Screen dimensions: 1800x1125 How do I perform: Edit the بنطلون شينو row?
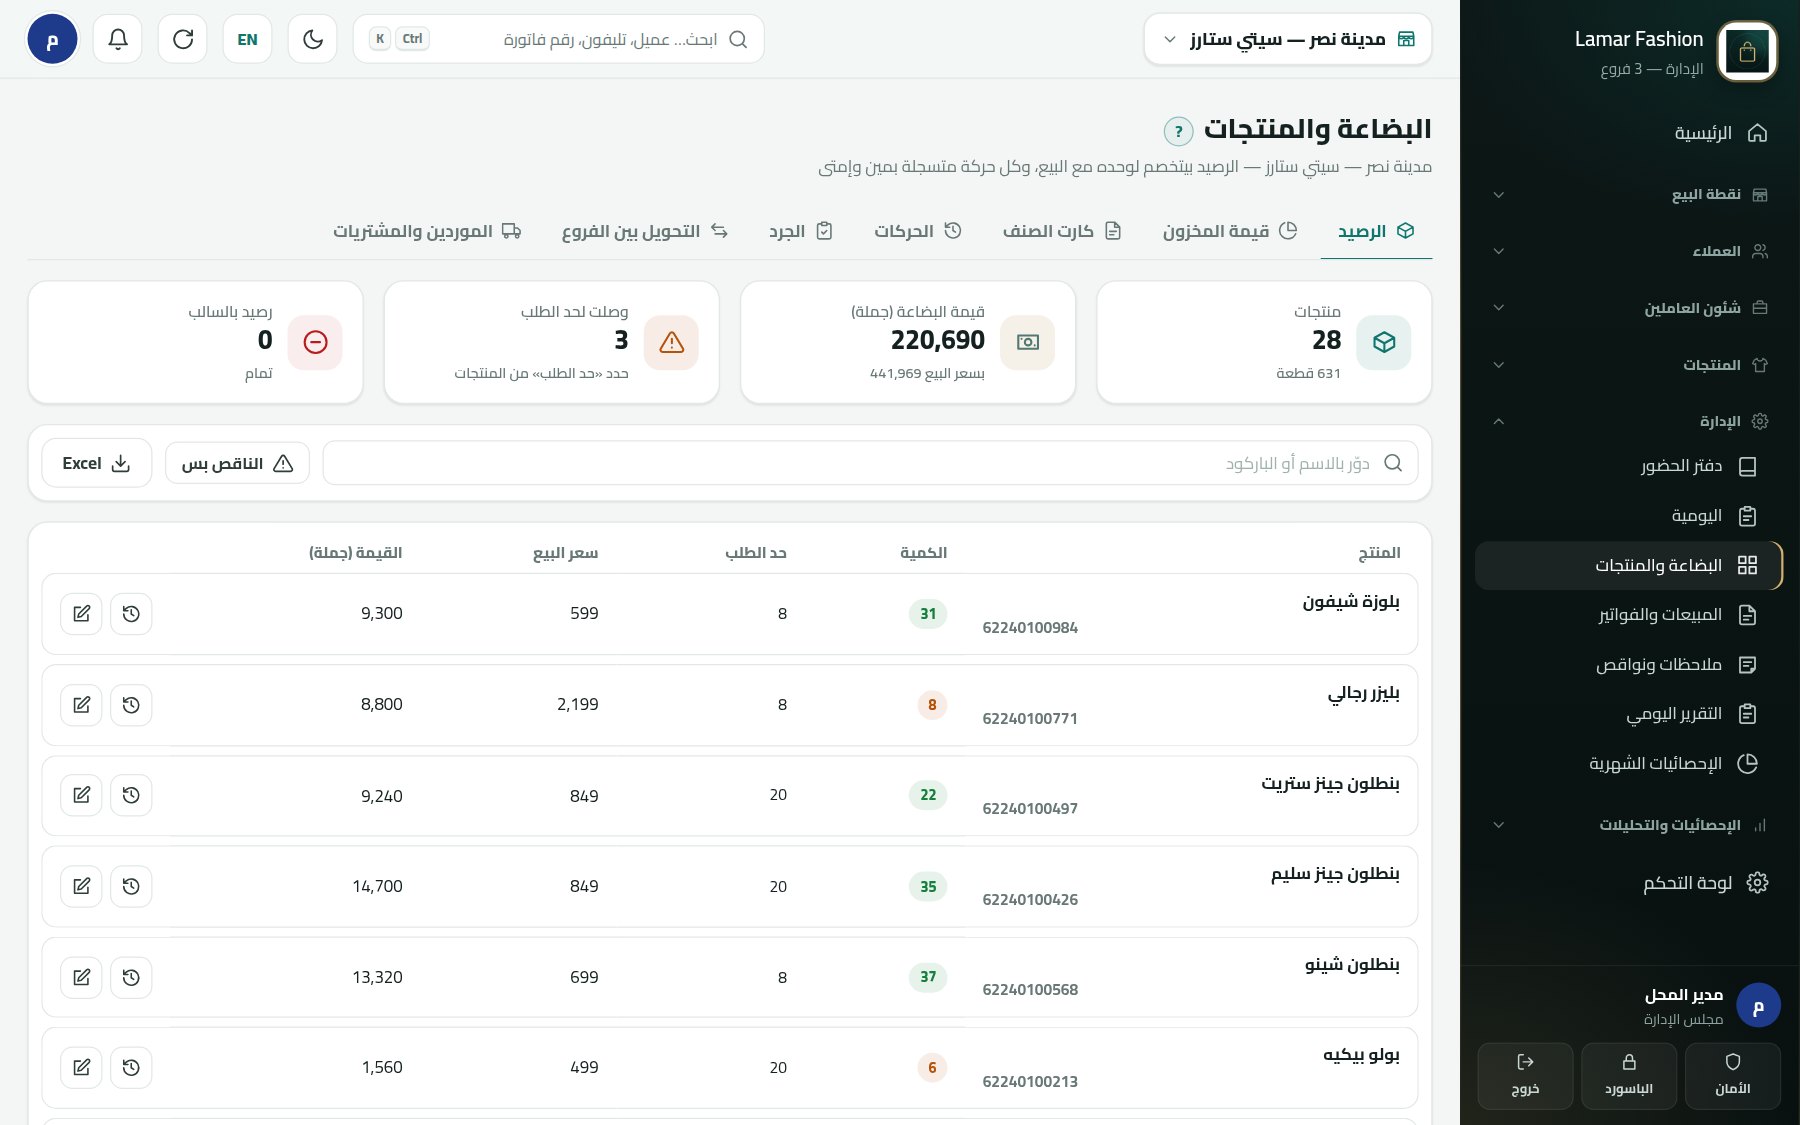pos(82,977)
